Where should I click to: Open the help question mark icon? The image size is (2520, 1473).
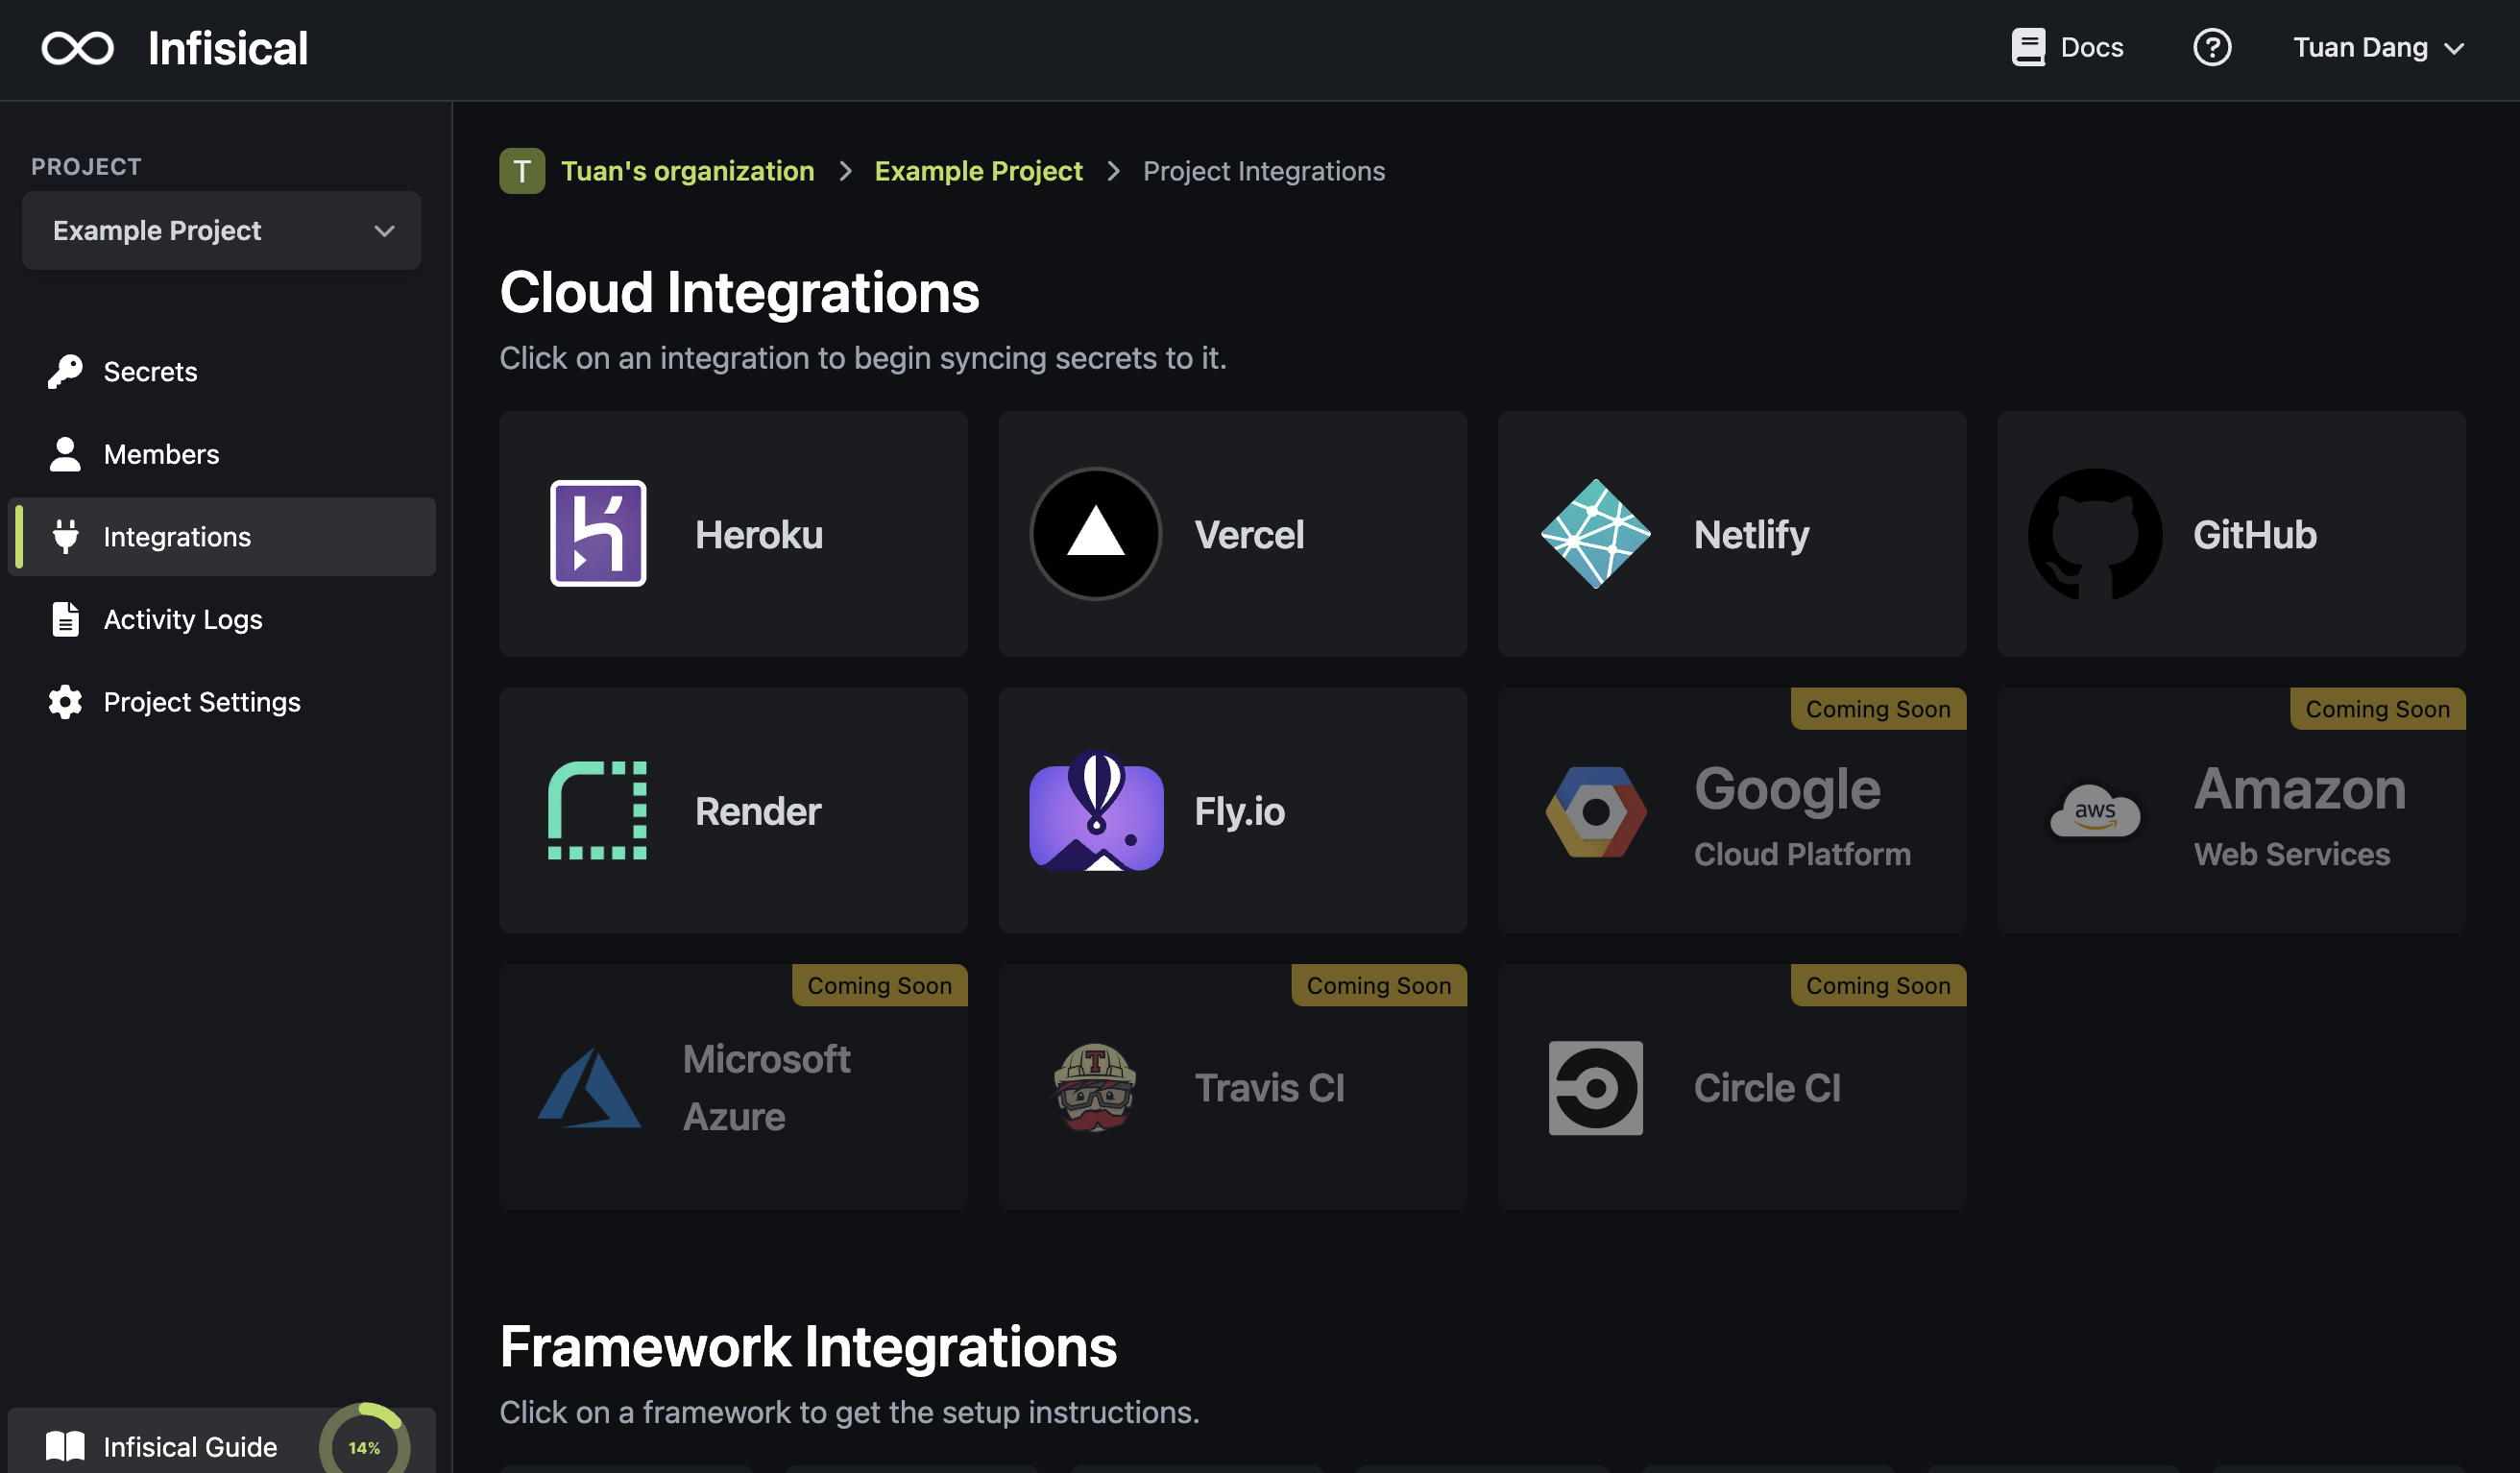(x=2212, y=47)
